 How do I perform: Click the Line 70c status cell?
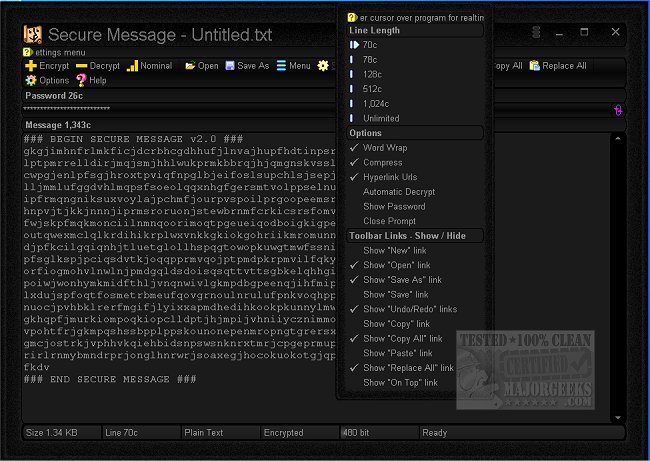coord(141,433)
